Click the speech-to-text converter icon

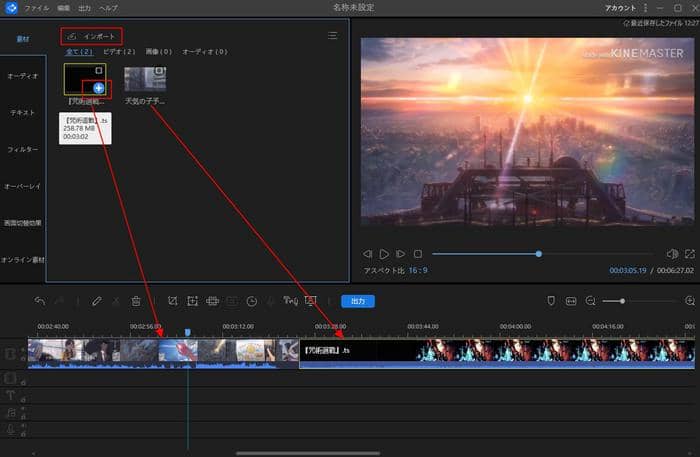coord(291,301)
